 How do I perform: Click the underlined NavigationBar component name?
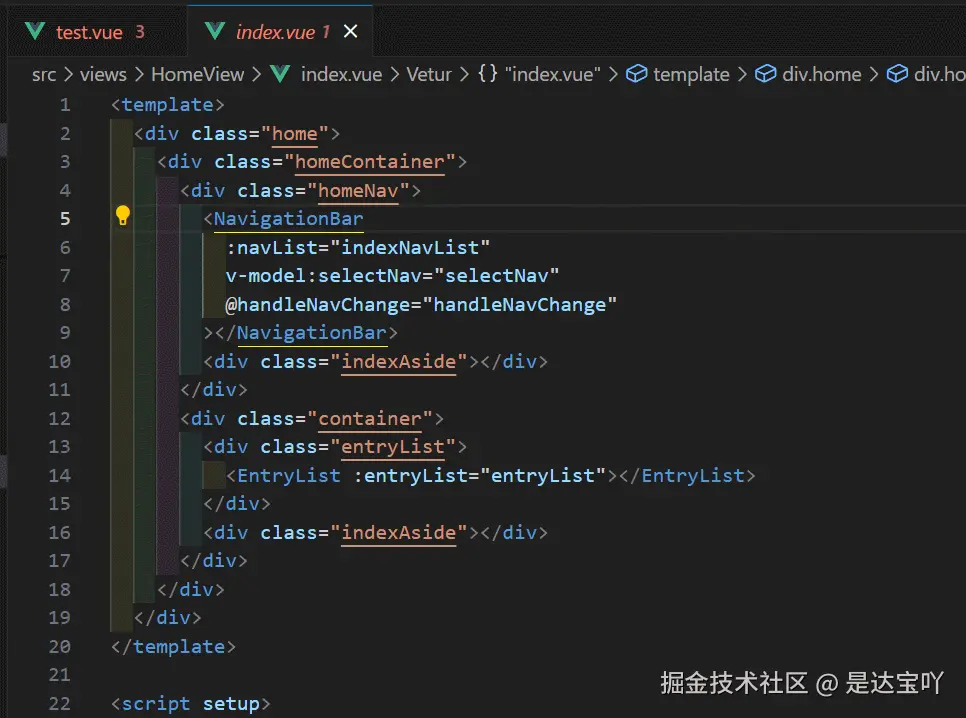pyautogui.click(x=289, y=218)
